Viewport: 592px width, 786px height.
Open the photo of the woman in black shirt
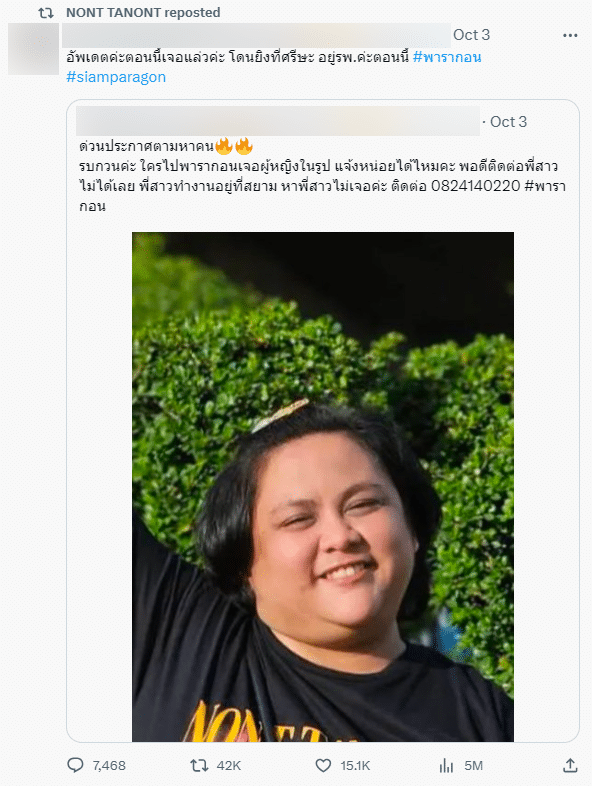tap(323, 486)
